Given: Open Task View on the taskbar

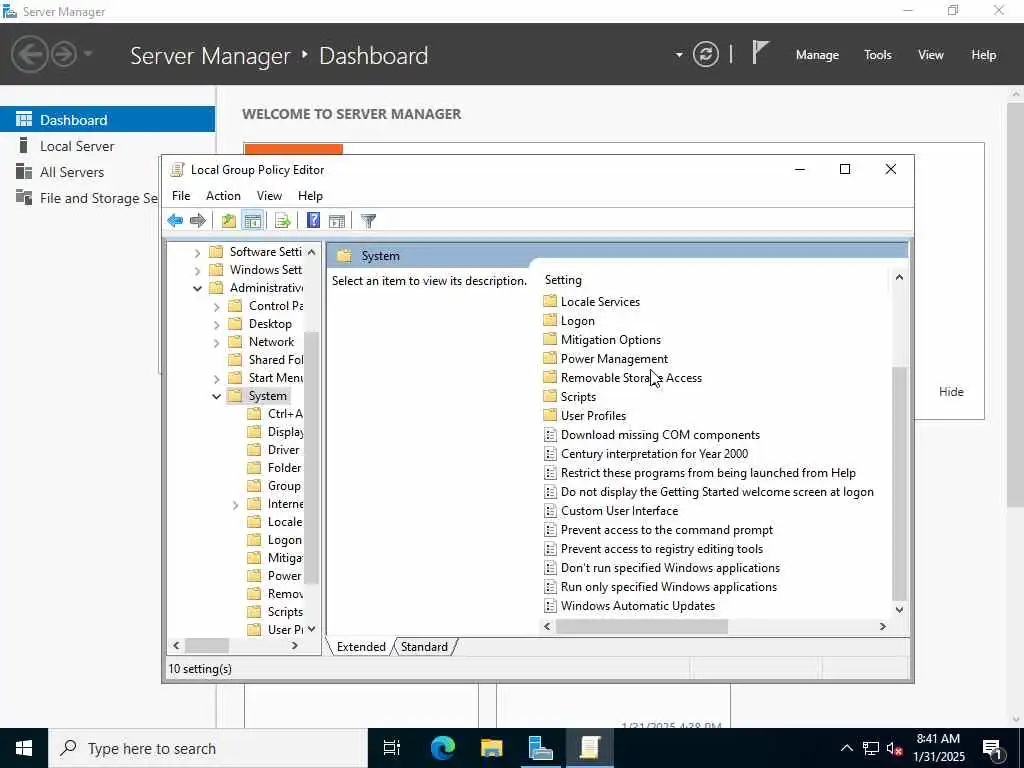Looking at the screenshot, I should tap(392, 748).
